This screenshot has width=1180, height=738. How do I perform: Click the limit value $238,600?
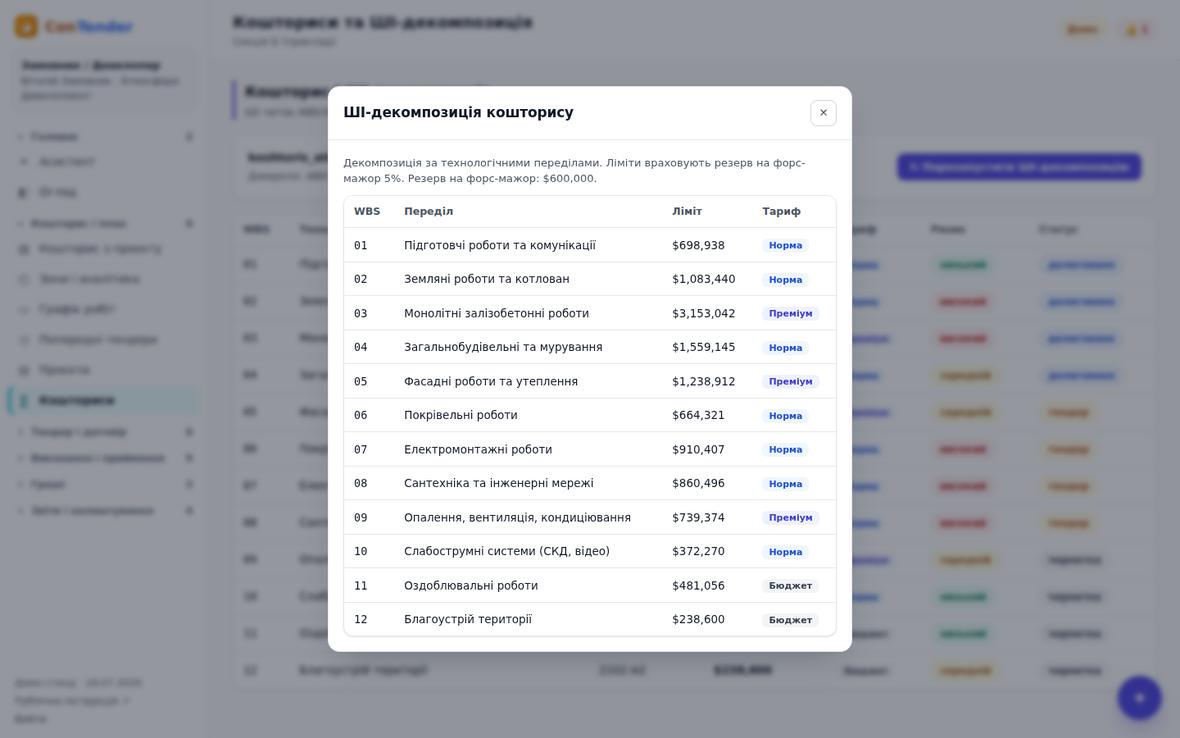pos(698,619)
